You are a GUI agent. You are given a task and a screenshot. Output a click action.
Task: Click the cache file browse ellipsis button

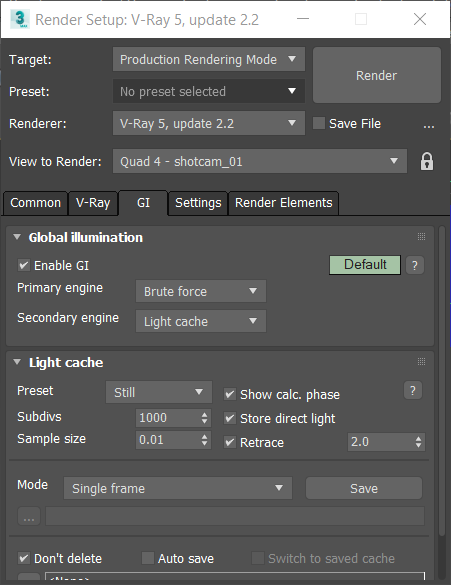click(x=29, y=516)
